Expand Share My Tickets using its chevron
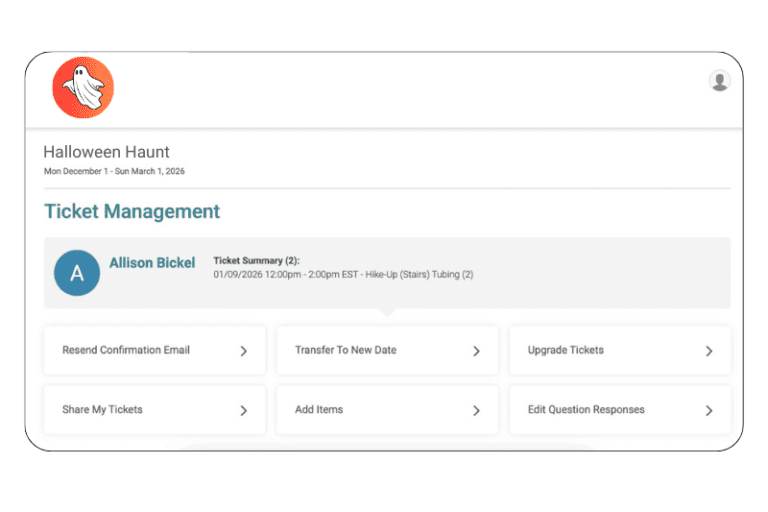 pos(243,410)
